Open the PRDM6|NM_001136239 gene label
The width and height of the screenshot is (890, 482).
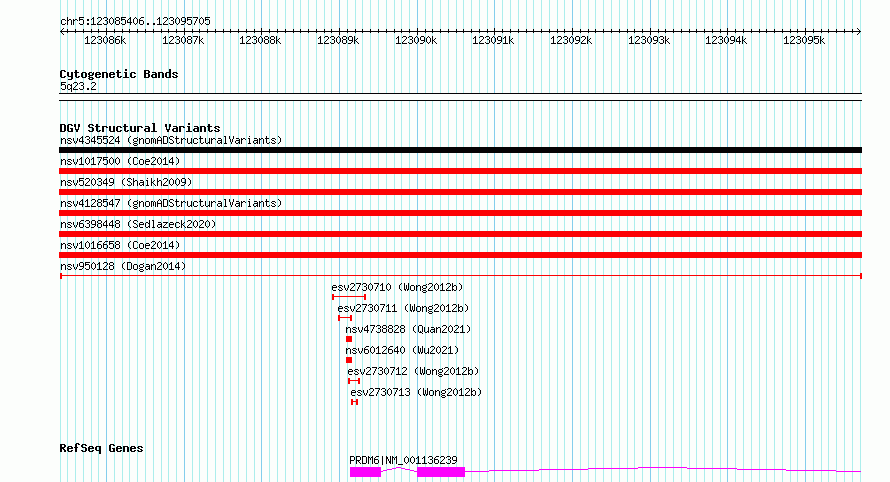pyautogui.click(x=403, y=460)
